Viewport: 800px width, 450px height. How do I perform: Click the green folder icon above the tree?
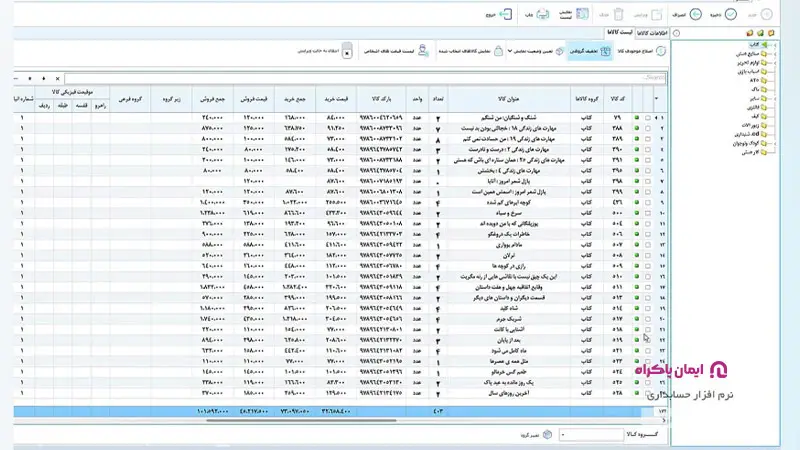pyautogui.click(x=760, y=33)
